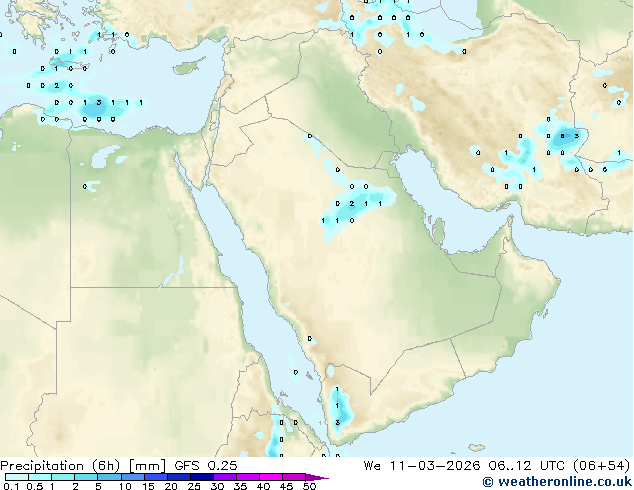634x490 pixels.
Task: Select the 2–5 mm legend color swatch
Action: (86, 477)
